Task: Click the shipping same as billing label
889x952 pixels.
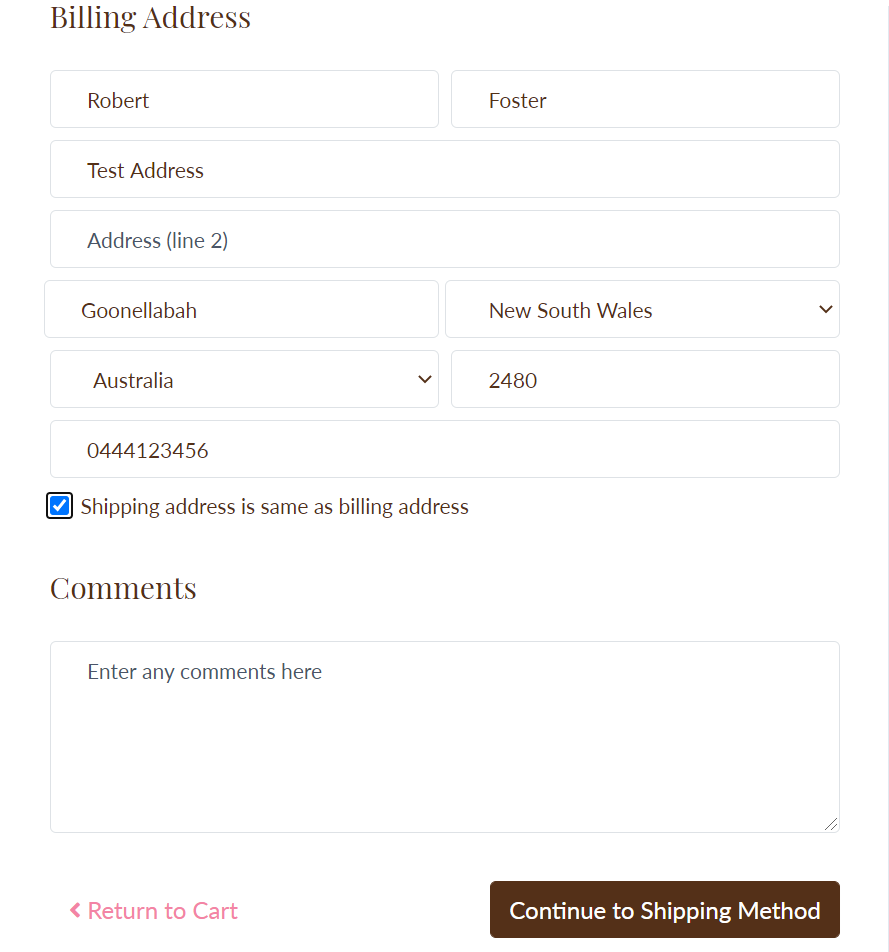Action: (x=274, y=507)
